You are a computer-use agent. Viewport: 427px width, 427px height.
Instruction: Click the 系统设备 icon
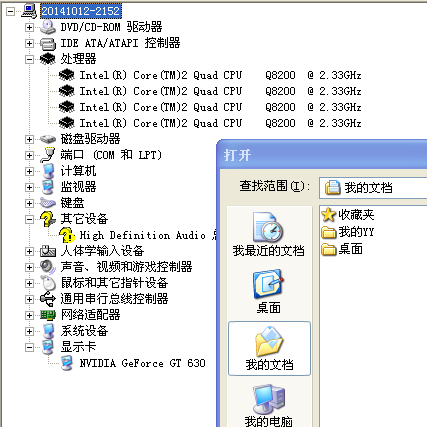[x=48, y=331]
